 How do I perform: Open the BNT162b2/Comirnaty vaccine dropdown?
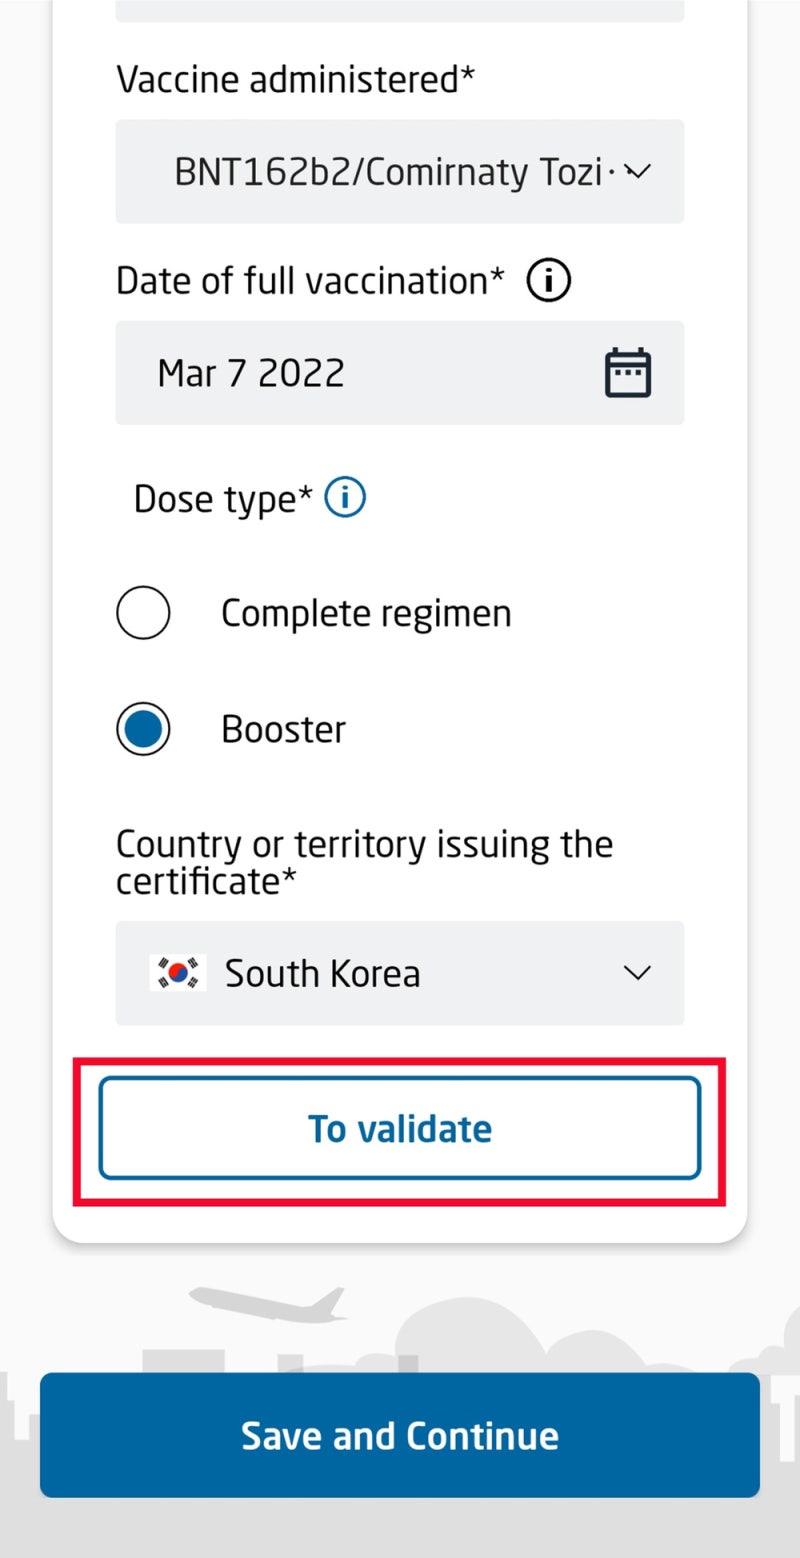[x=390, y=172]
